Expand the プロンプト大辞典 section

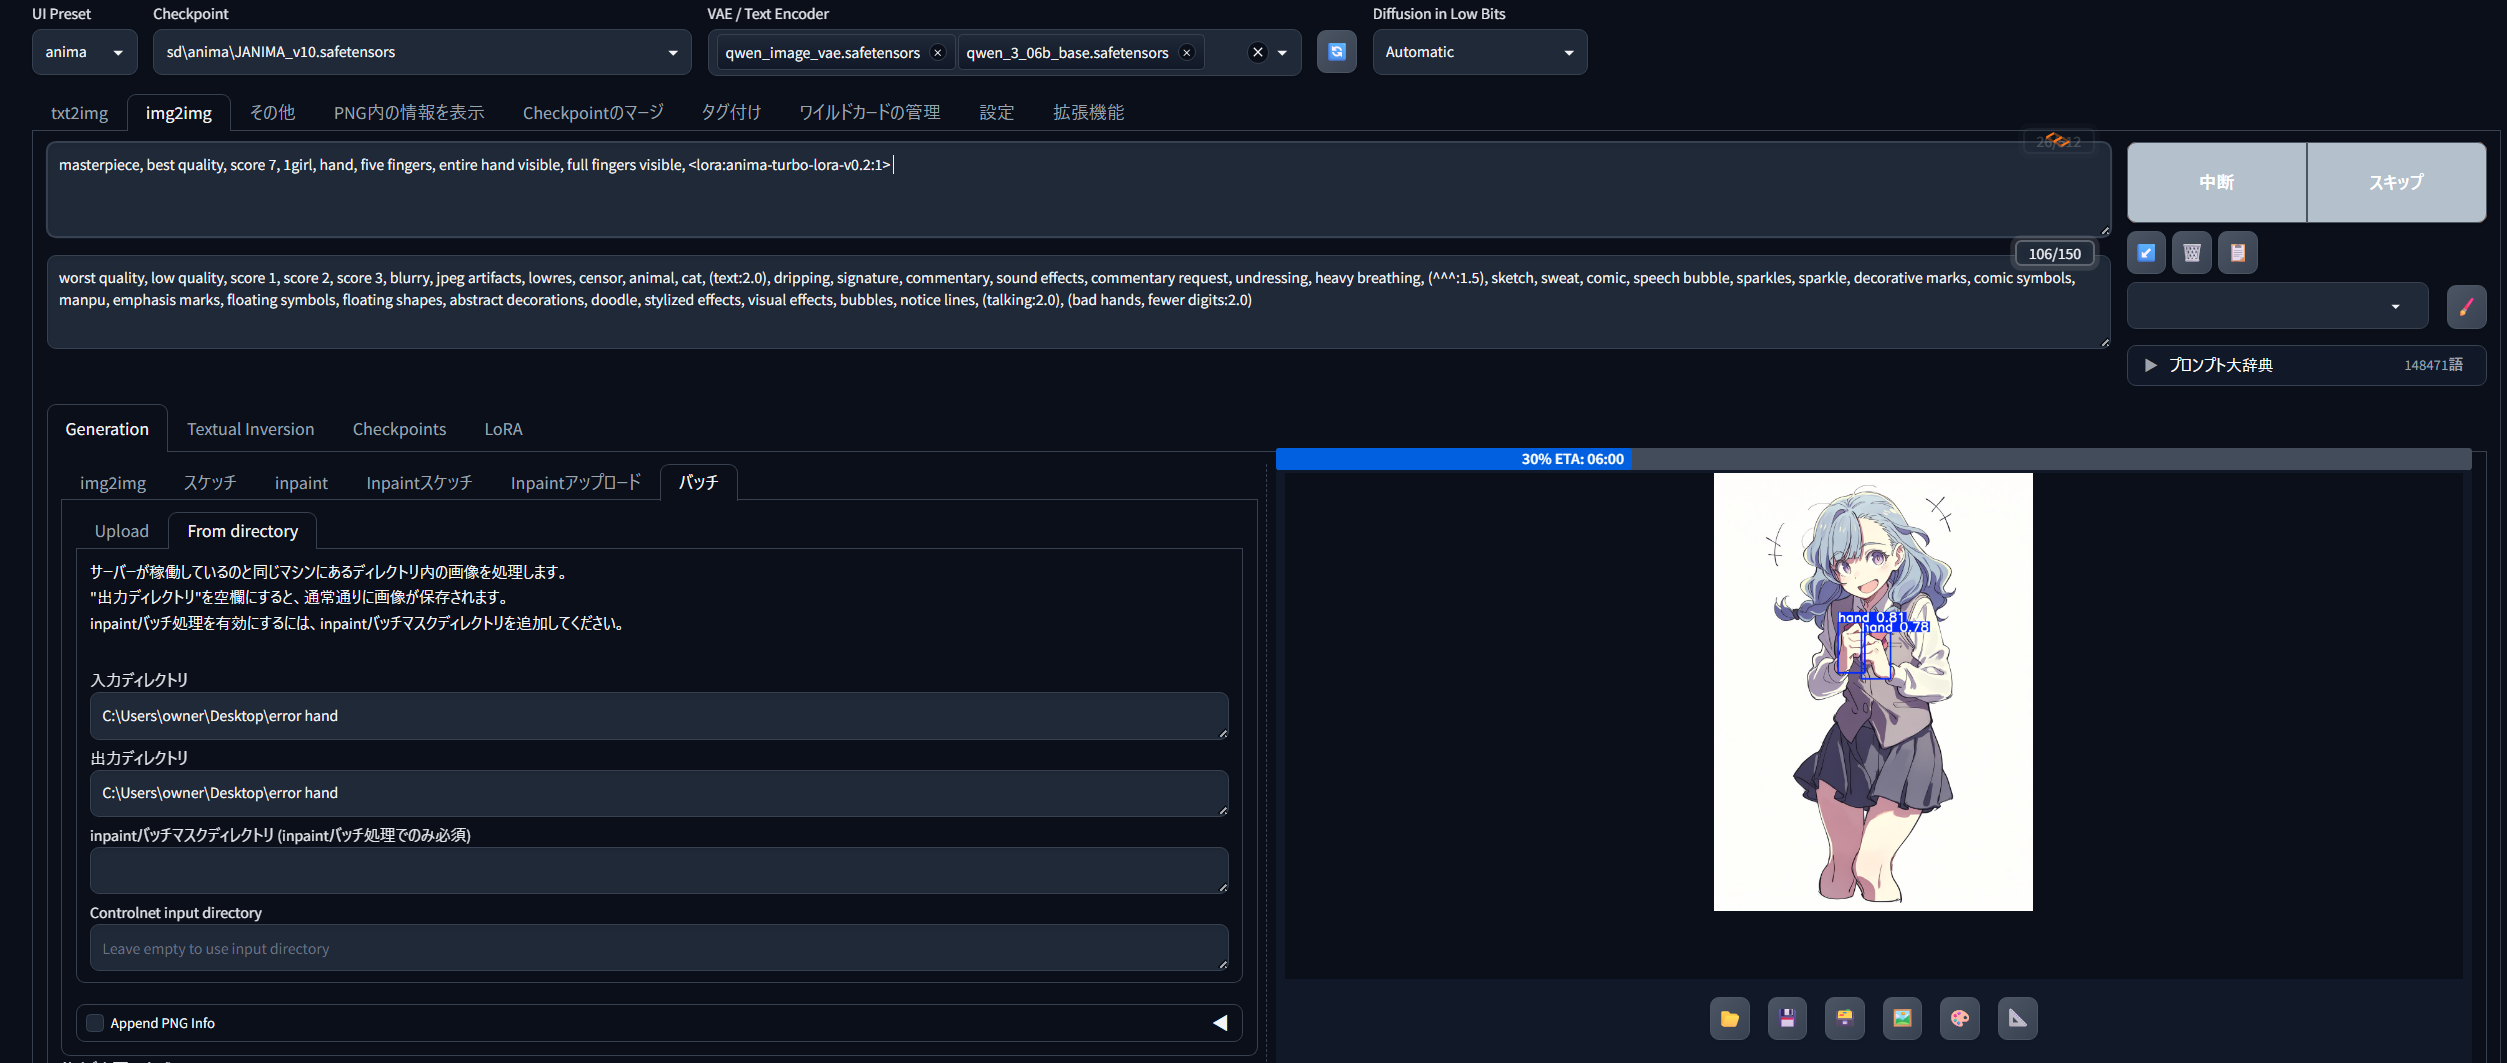pos(2306,365)
